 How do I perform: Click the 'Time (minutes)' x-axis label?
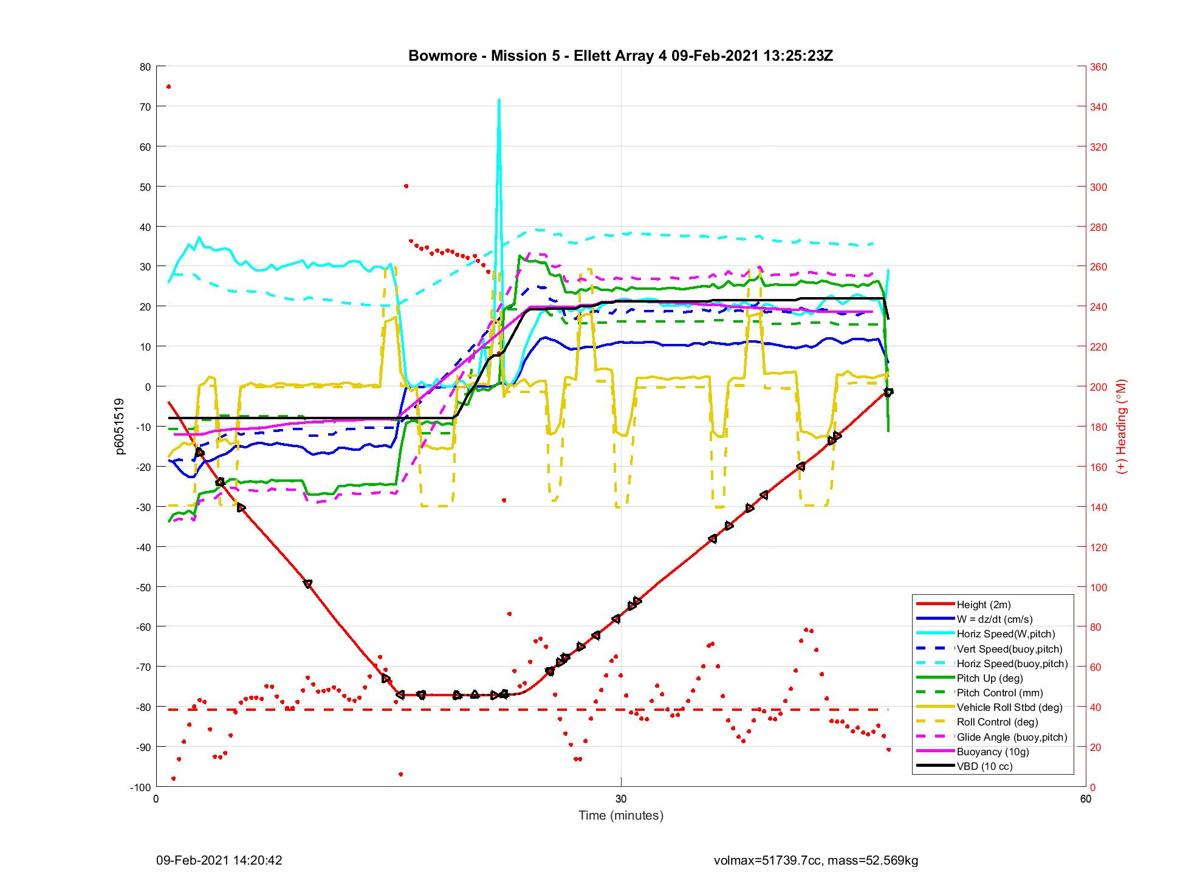tap(621, 815)
